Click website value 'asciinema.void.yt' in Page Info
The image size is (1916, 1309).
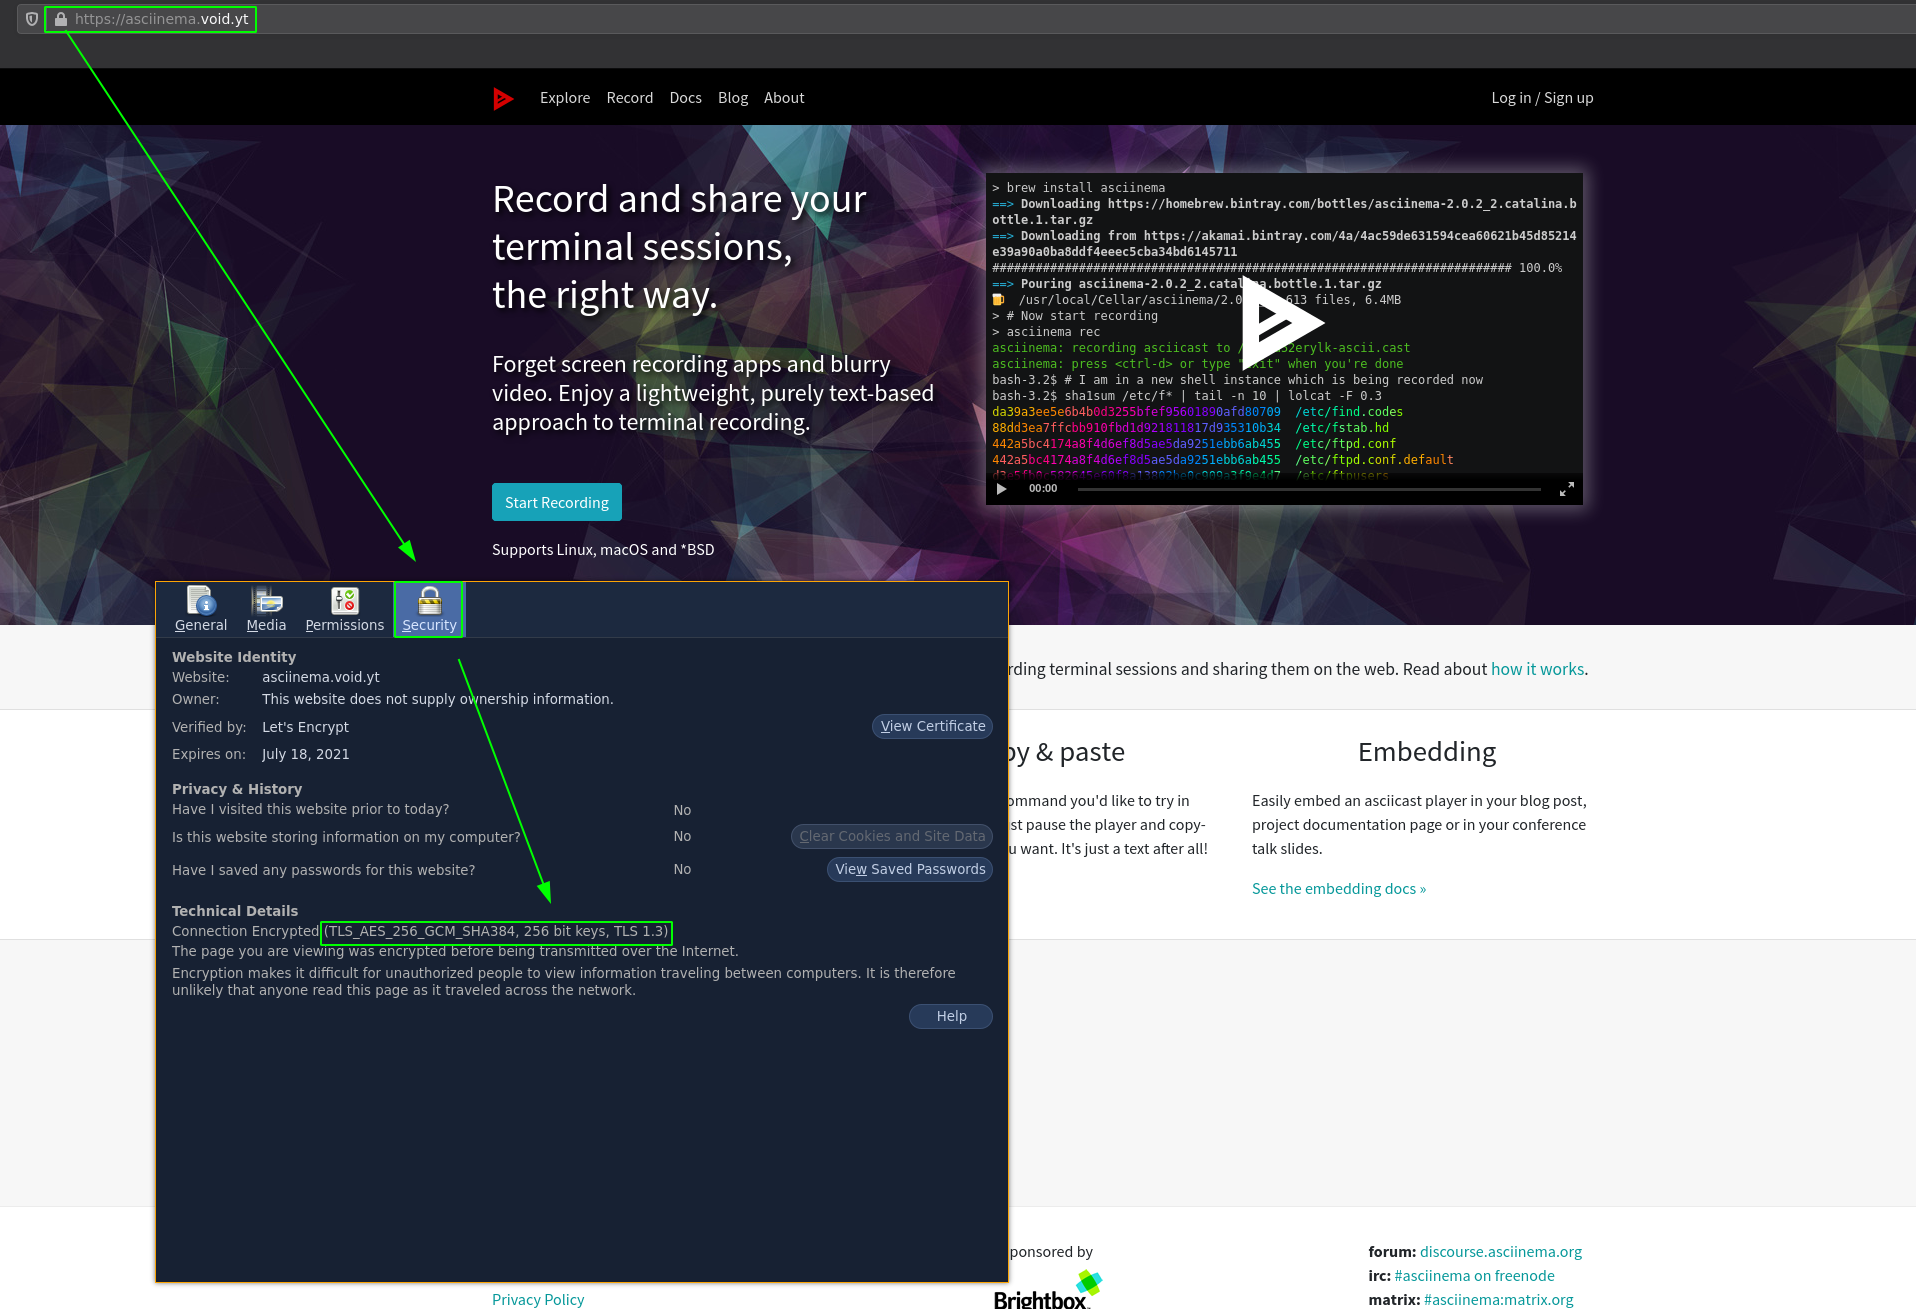(x=321, y=677)
